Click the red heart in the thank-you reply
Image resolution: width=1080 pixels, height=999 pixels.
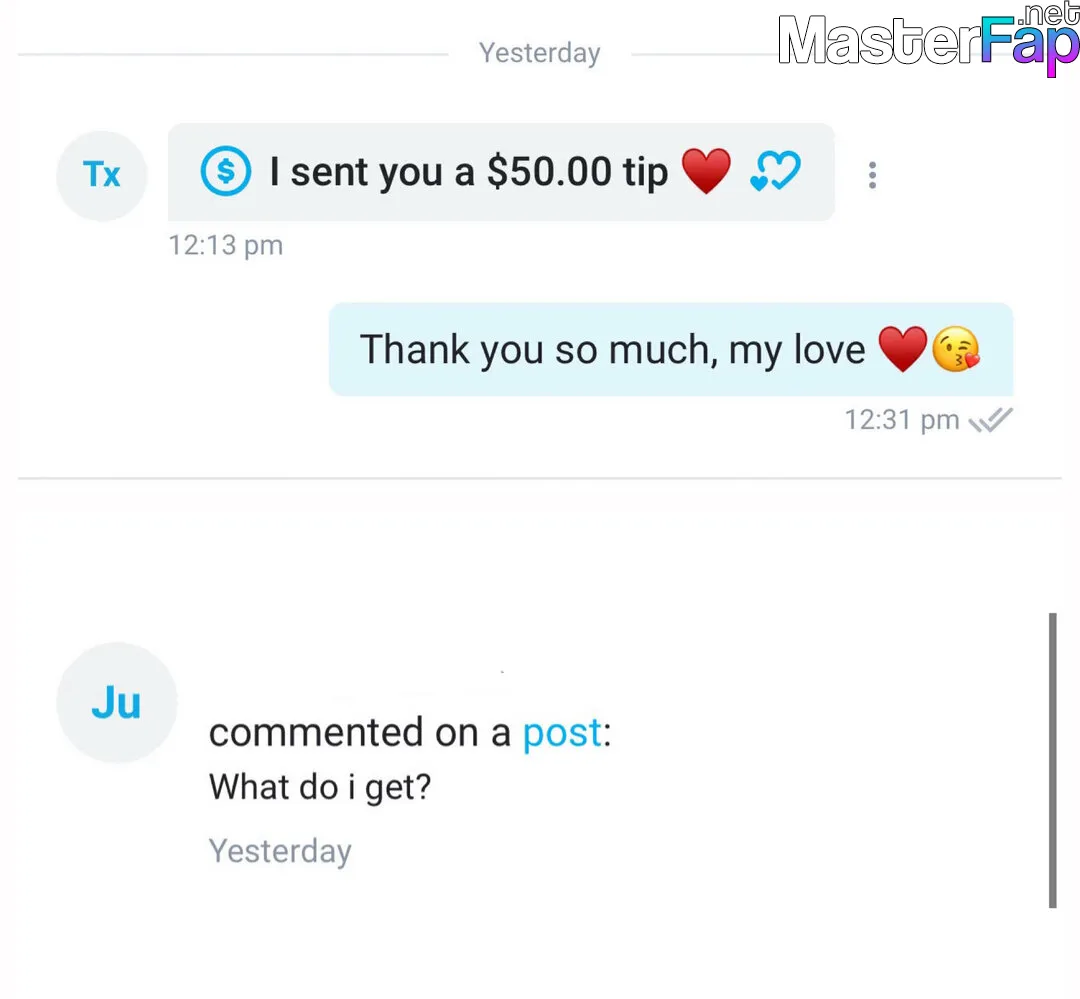tap(902, 350)
